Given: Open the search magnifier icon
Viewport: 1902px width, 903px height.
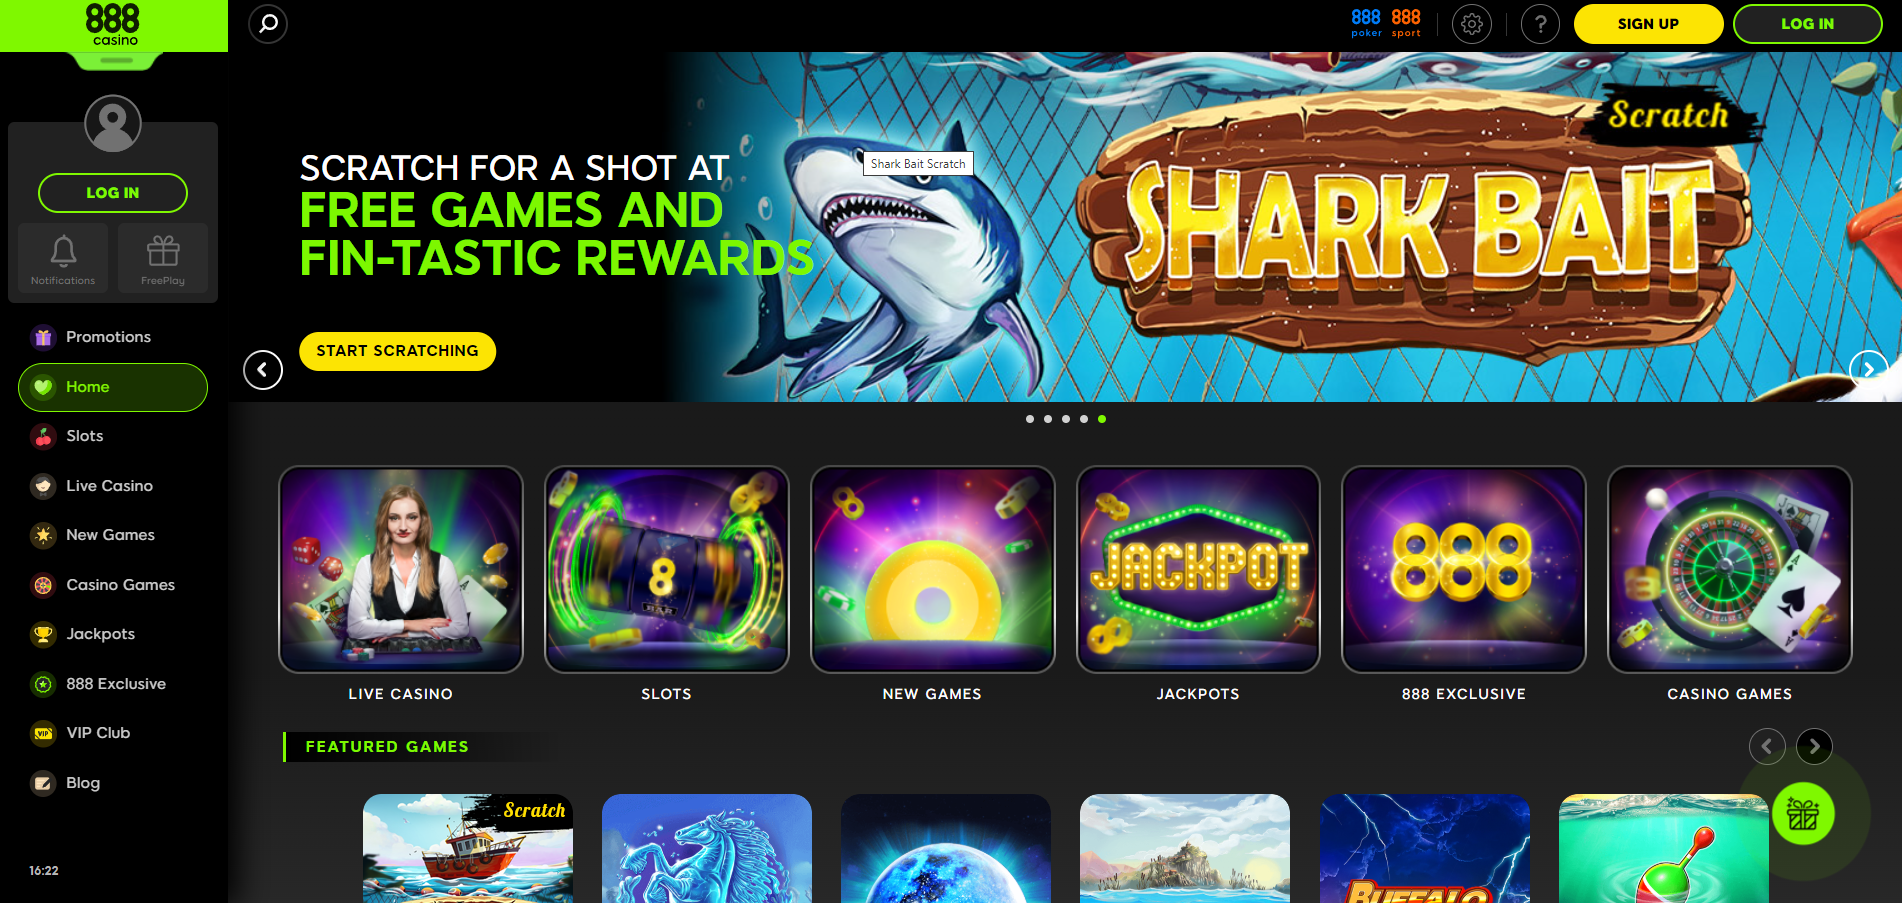Looking at the screenshot, I should click(268, 24).
